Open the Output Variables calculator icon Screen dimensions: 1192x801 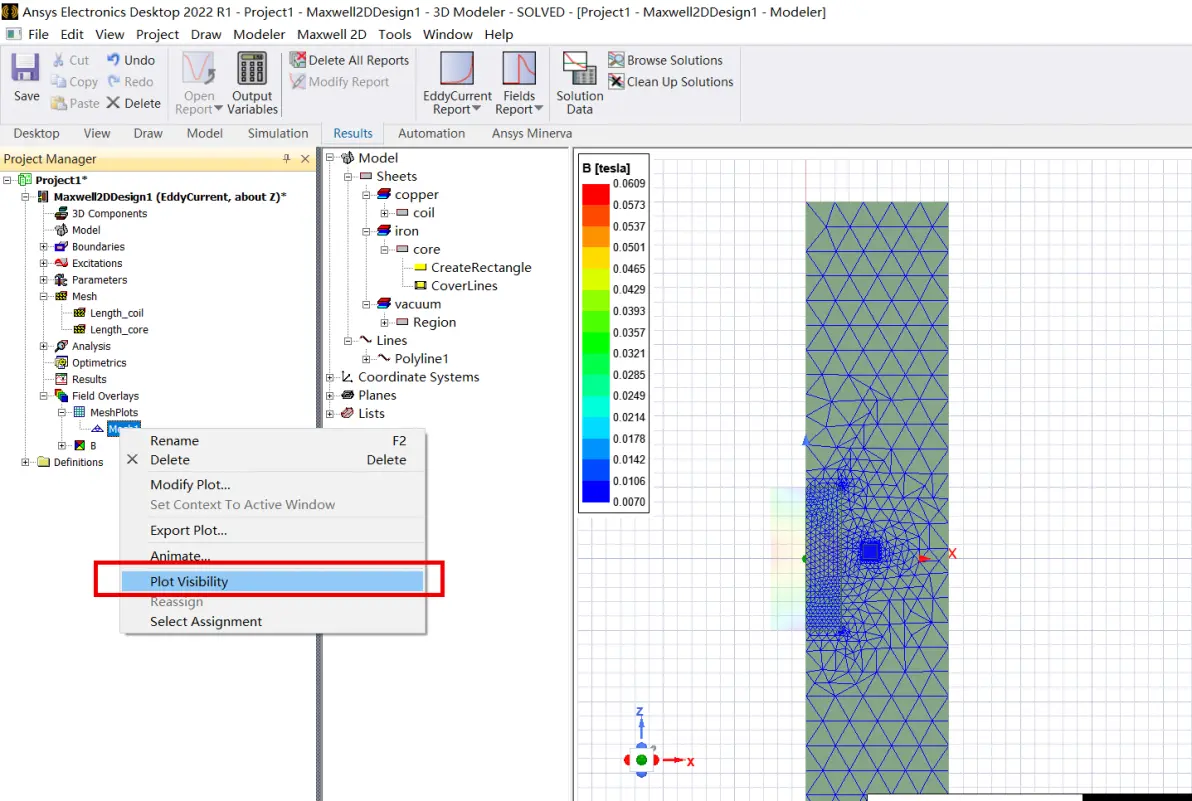point(252,68)
